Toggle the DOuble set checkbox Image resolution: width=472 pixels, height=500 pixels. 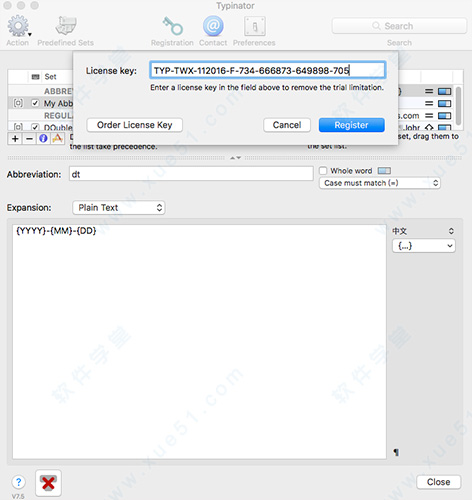(35, 127)
